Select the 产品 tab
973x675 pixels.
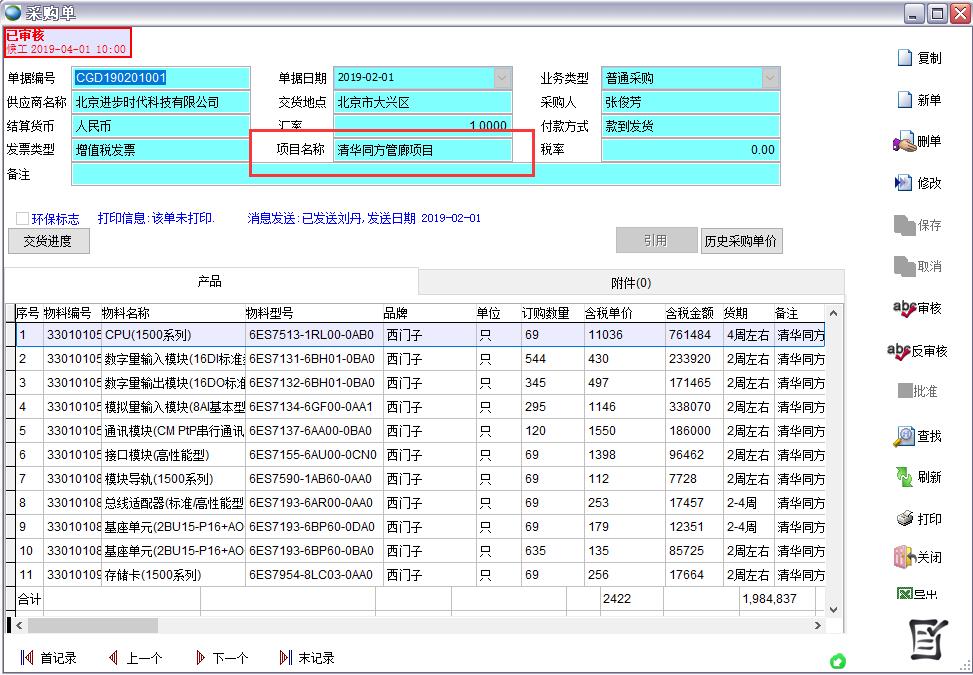(209, 281)
